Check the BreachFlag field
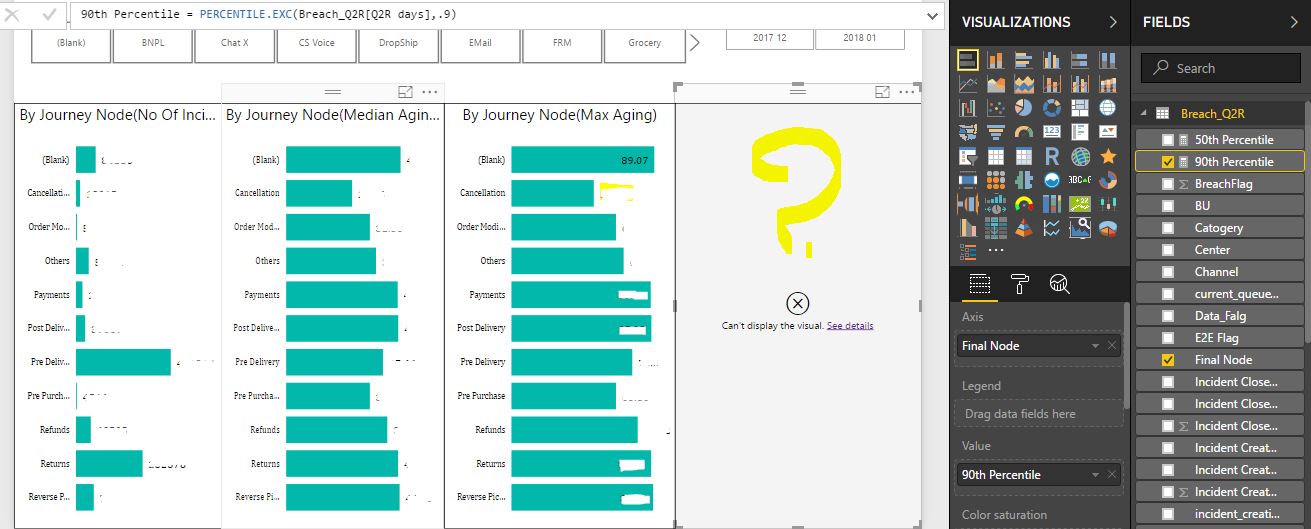 tap(1168, 184)
